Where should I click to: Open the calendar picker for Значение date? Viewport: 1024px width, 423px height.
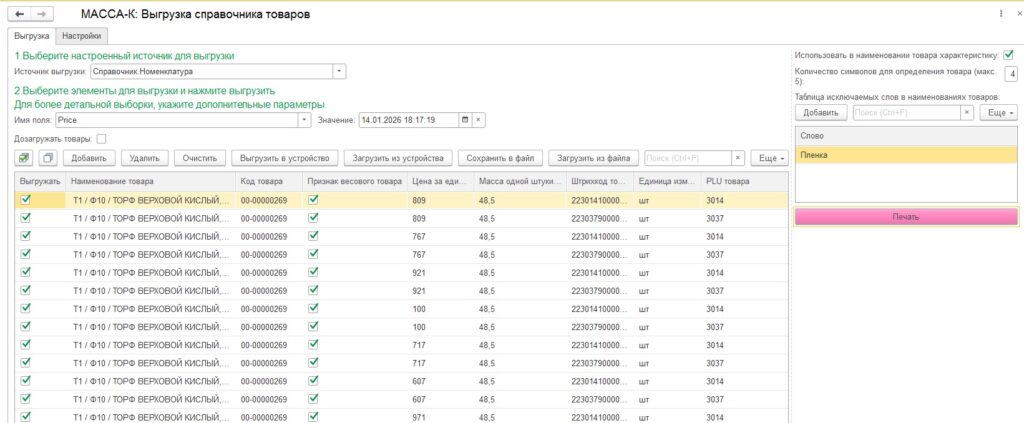point(464,120)
